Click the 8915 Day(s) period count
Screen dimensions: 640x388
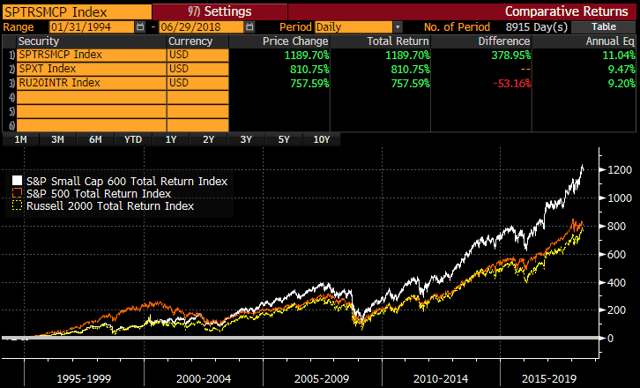tap(536, 27)
